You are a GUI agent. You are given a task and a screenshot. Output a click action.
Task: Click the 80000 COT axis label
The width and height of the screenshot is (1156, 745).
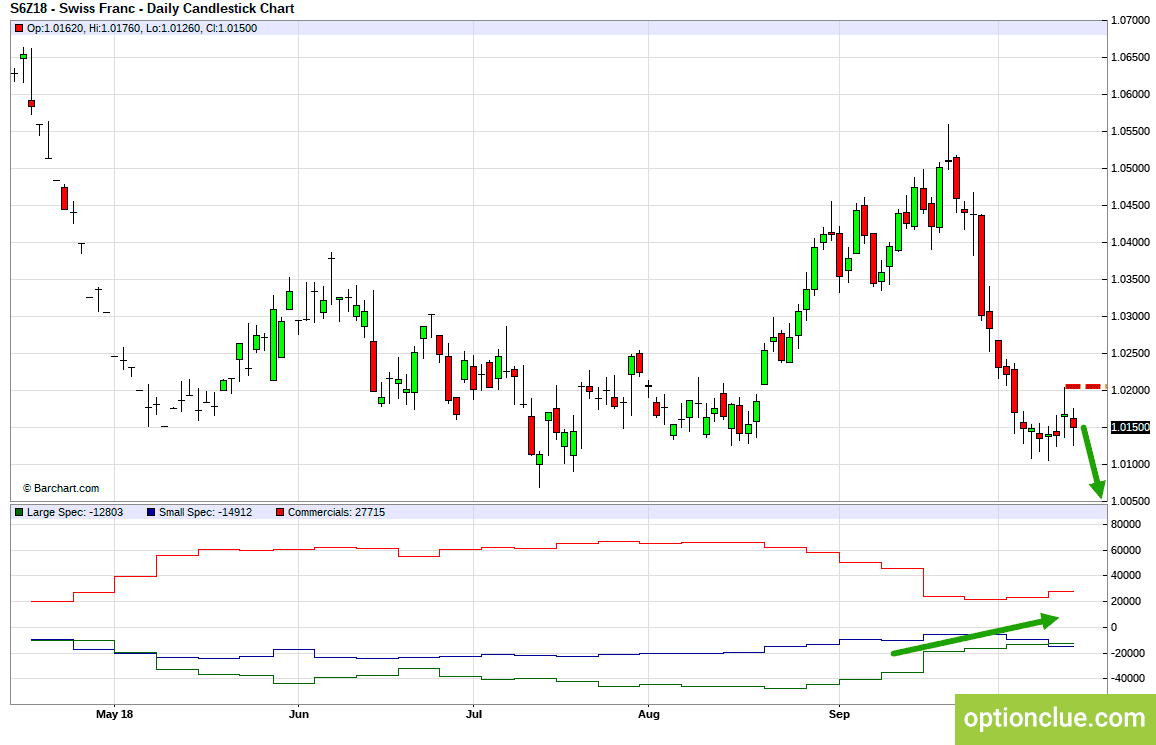[1126, 524]
